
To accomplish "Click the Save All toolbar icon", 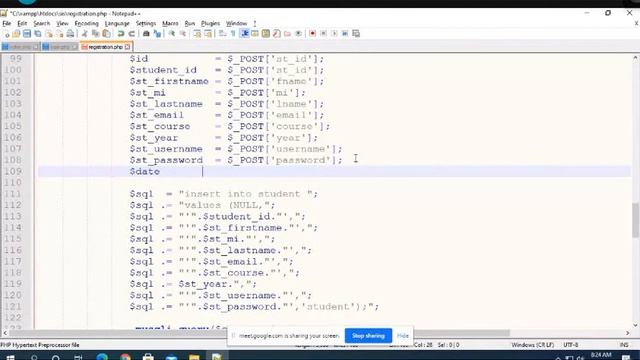I will pos(38,33).
